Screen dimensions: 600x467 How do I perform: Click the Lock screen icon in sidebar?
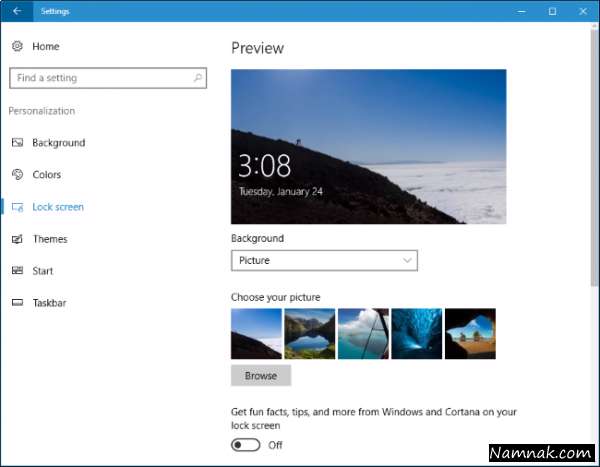(18, 207)
